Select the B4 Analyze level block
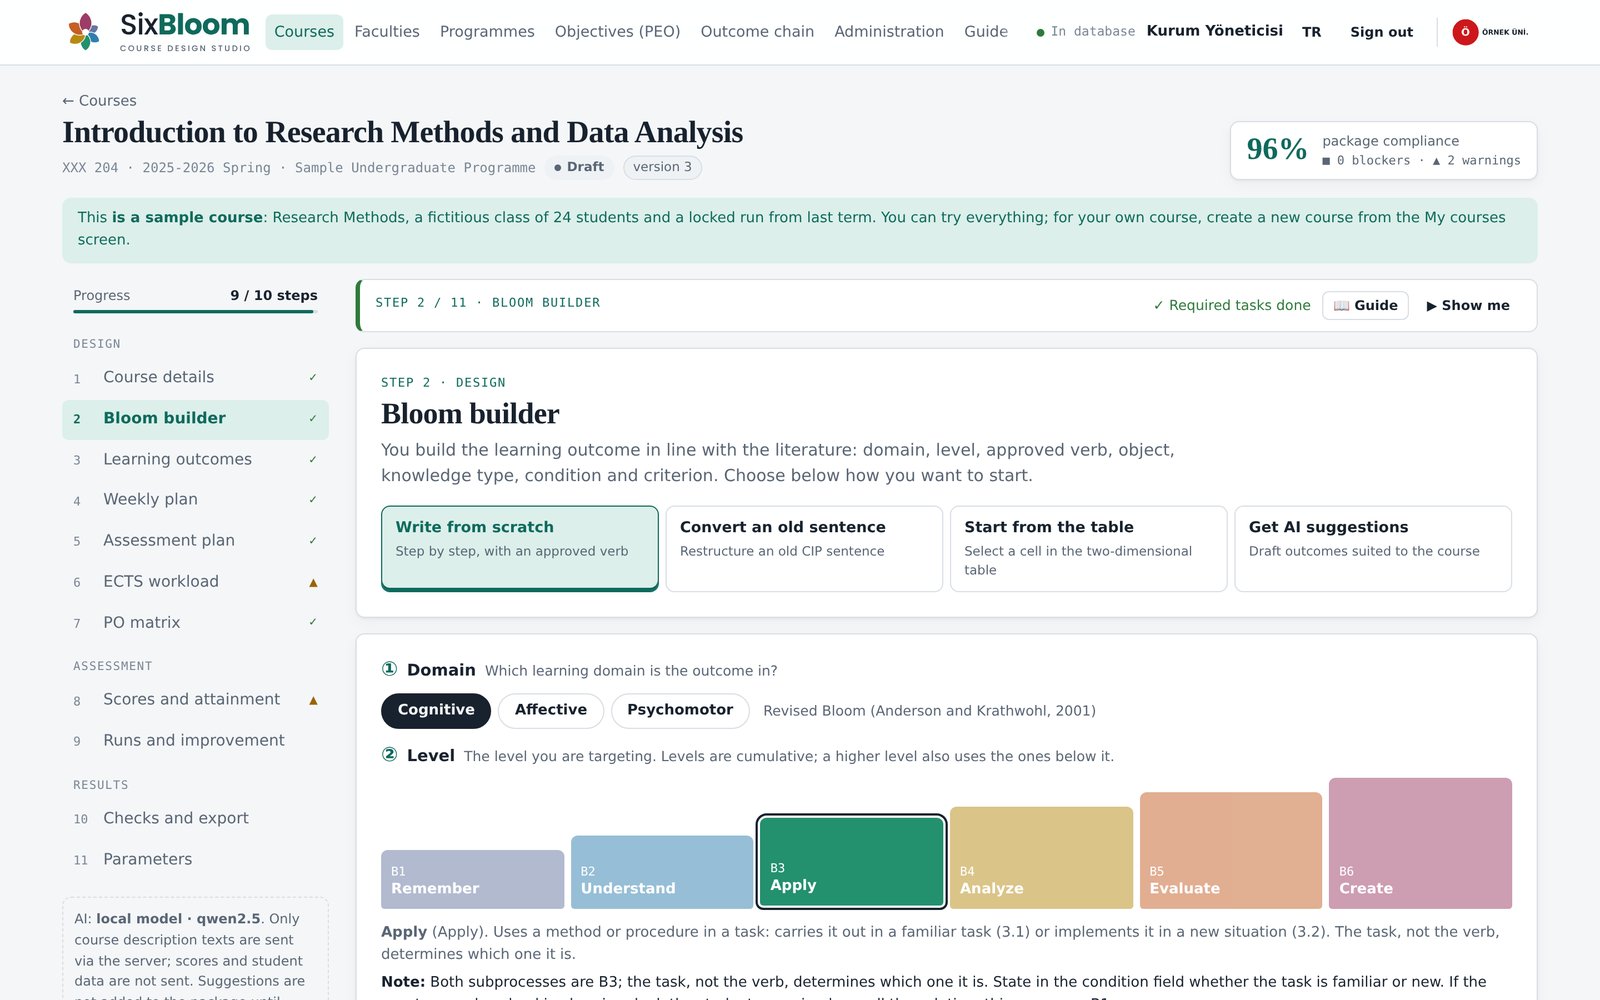This screenshot has width=1600, height=1000. coord(1041,858)
